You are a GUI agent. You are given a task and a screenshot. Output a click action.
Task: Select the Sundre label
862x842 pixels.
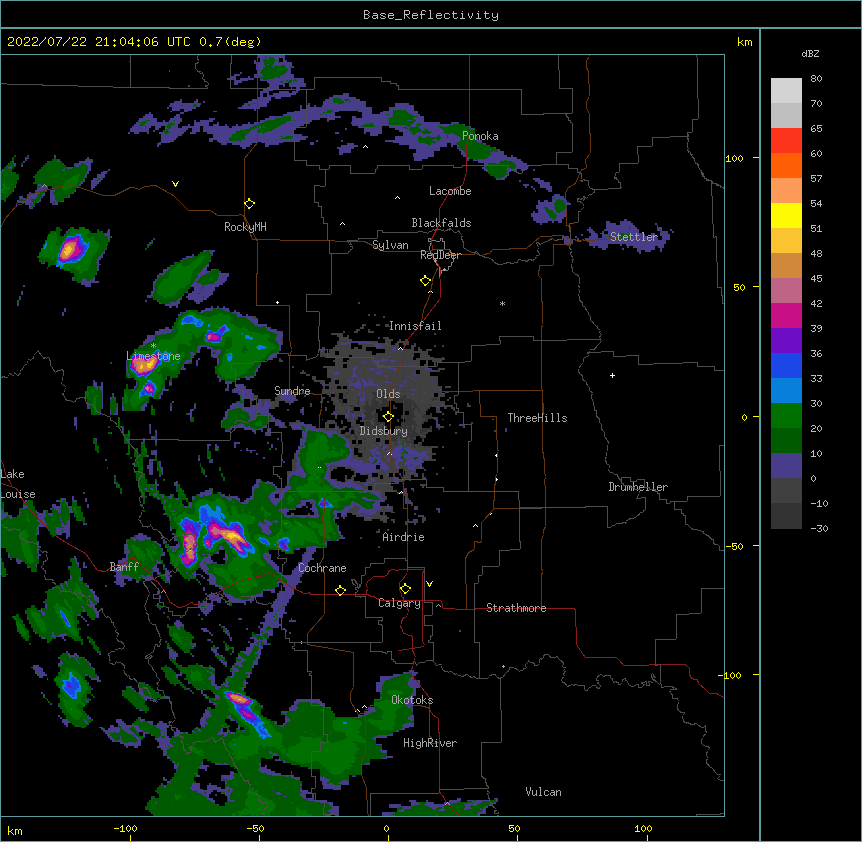292,391
